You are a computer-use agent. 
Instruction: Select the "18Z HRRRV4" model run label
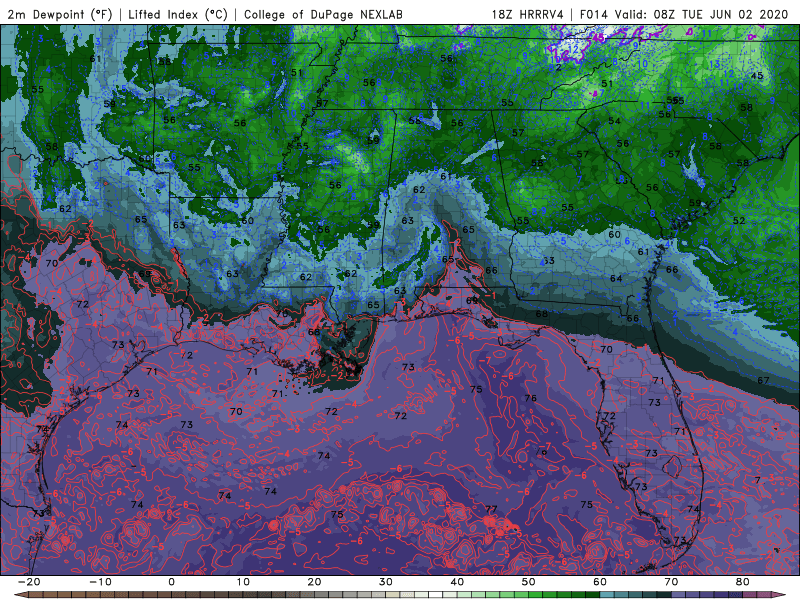(x=527, y=14)
